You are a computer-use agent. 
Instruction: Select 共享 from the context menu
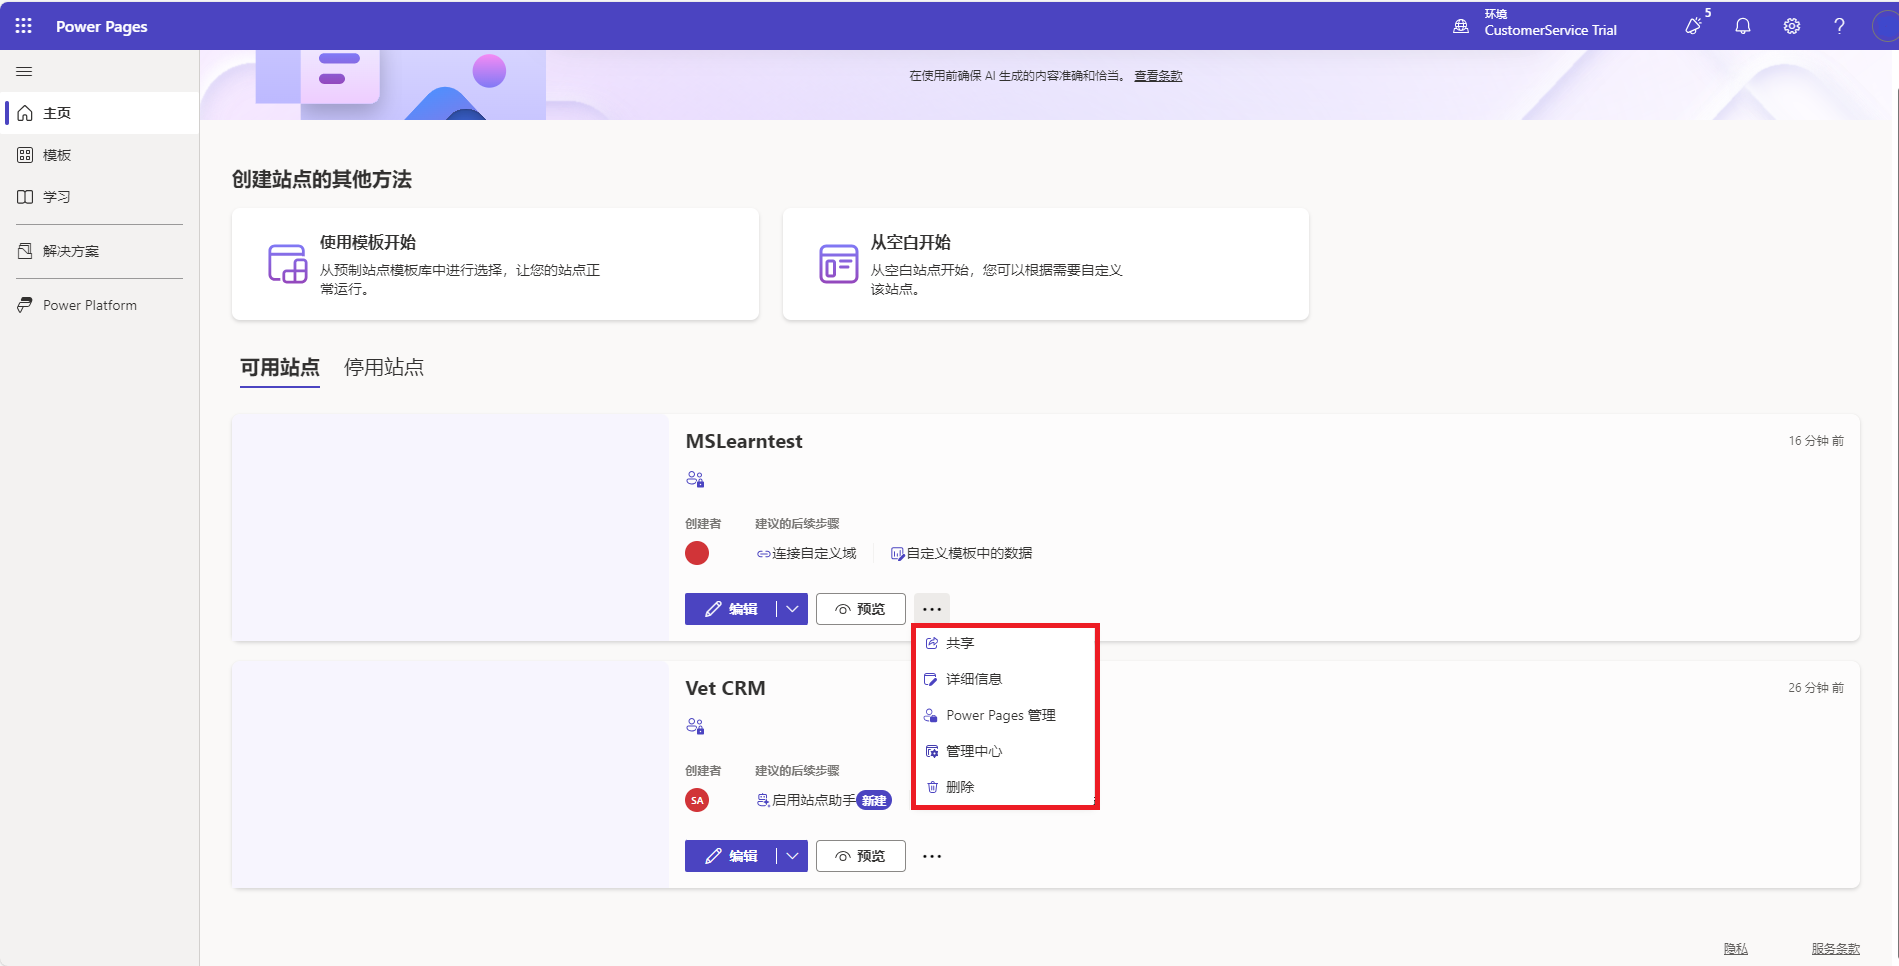1006,643
